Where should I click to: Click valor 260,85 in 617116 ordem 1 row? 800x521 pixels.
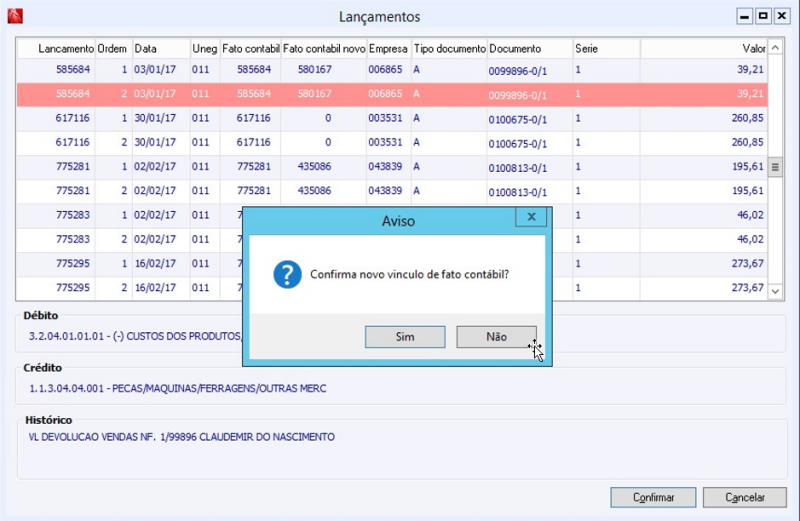click(x=747, y=118)
